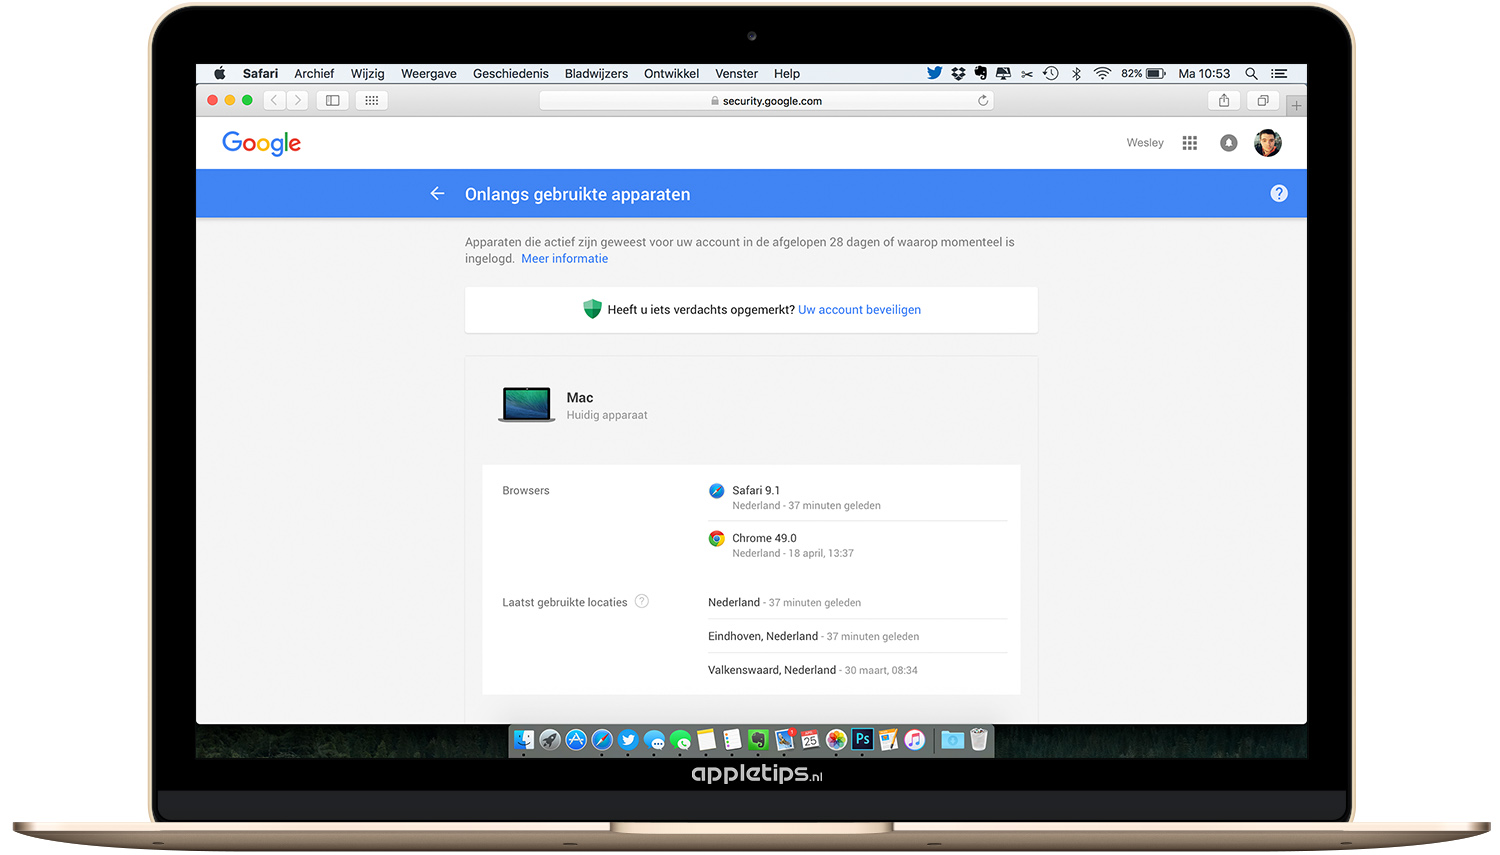
Task: Go back using the blue header arrow
Action: pyautogui.click(x=437, y=194)
